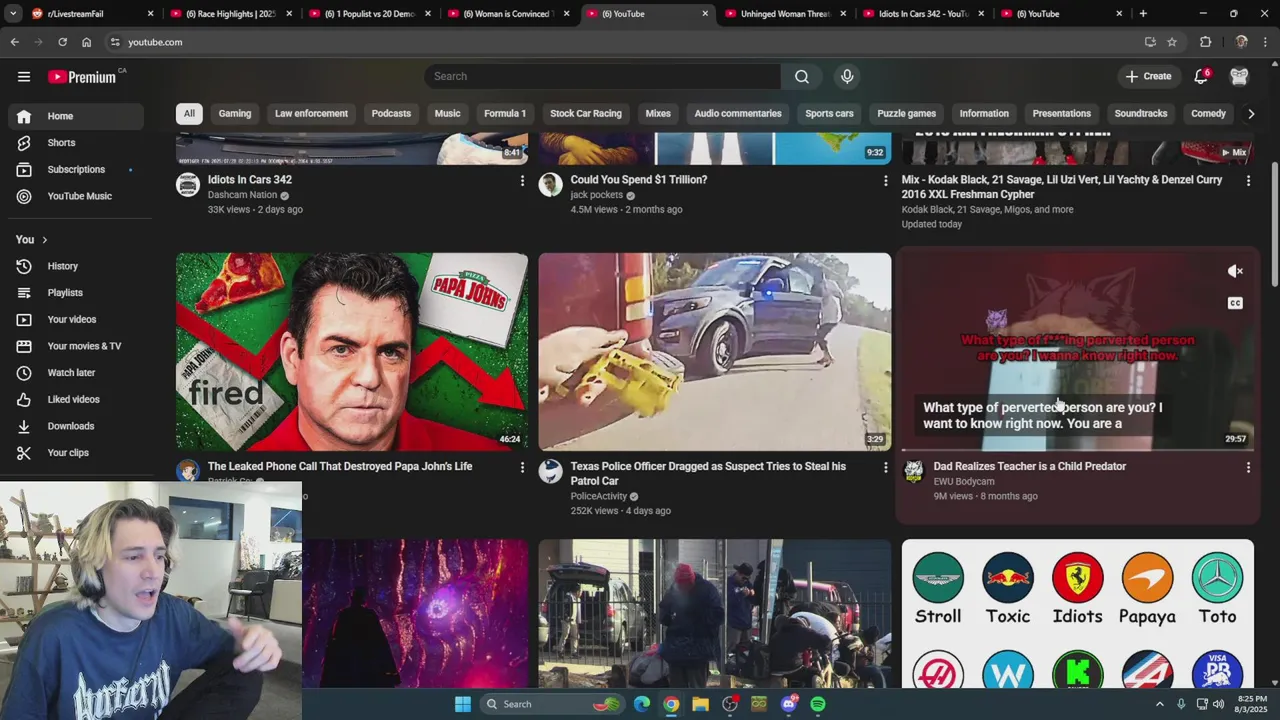Screen dimensions: 1280x720
Task: Select the Podcasts chip
Action: 391,114
